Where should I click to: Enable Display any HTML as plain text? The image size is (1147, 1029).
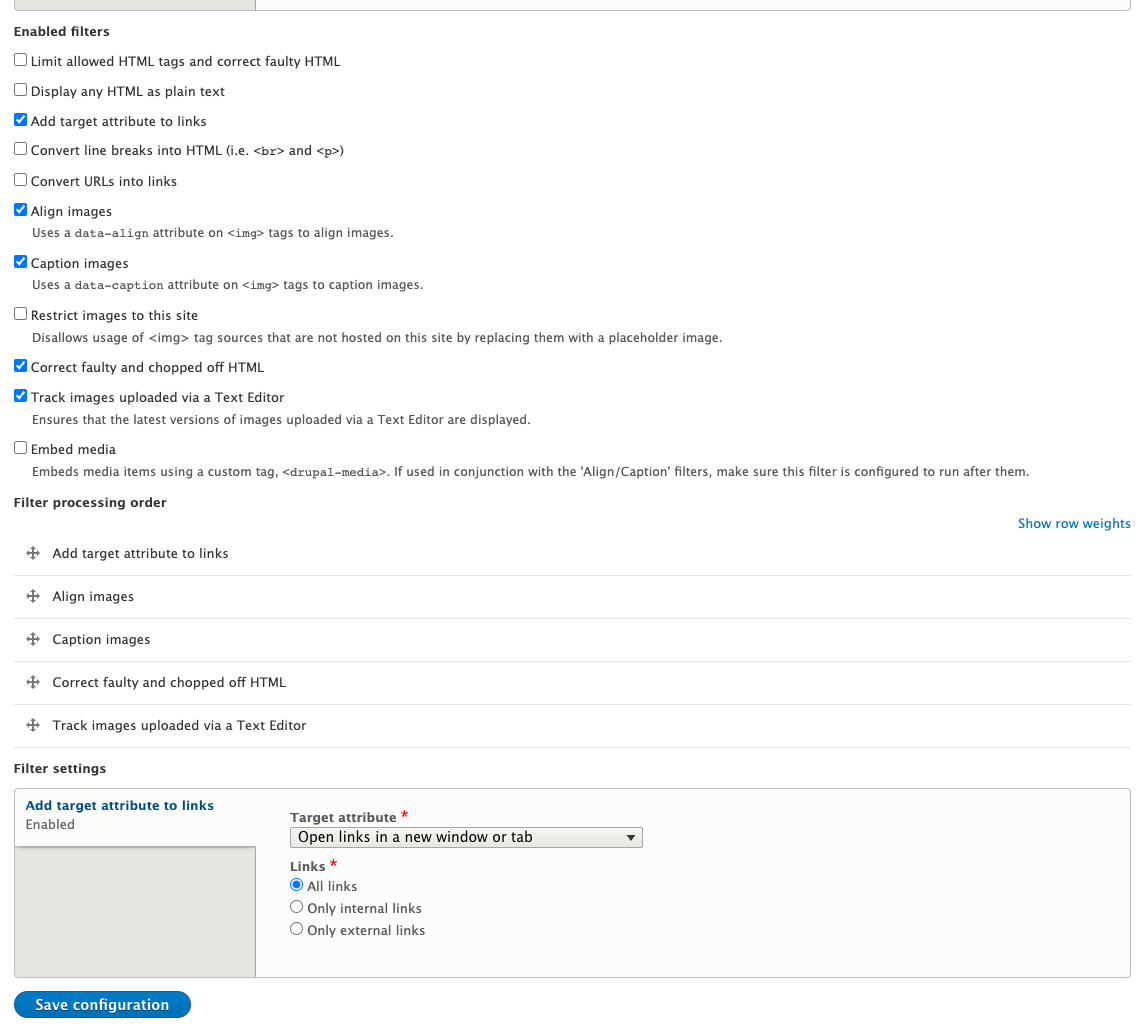click(x=19, y=89)
